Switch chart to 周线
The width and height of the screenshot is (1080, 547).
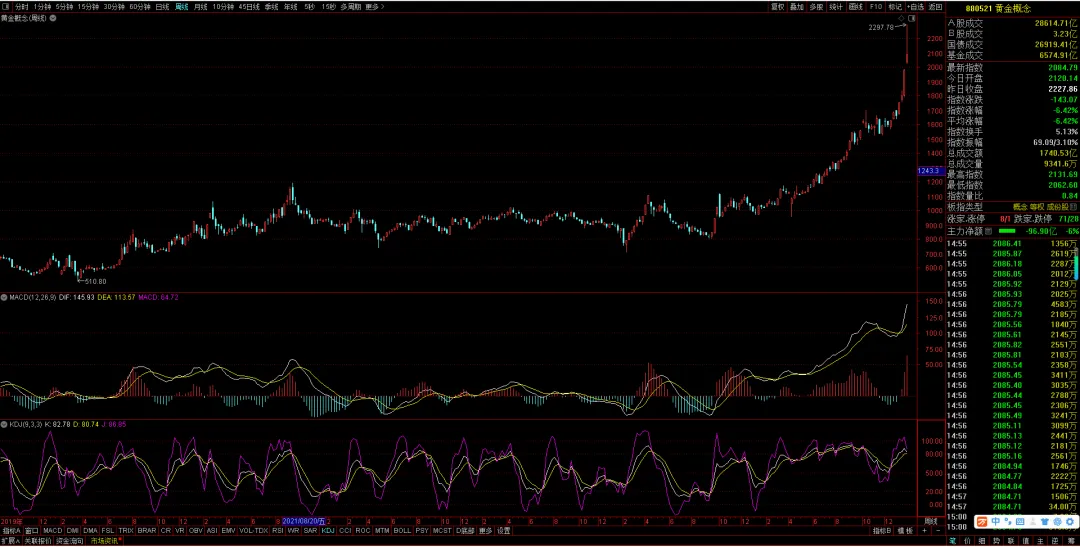click(182, 6)
